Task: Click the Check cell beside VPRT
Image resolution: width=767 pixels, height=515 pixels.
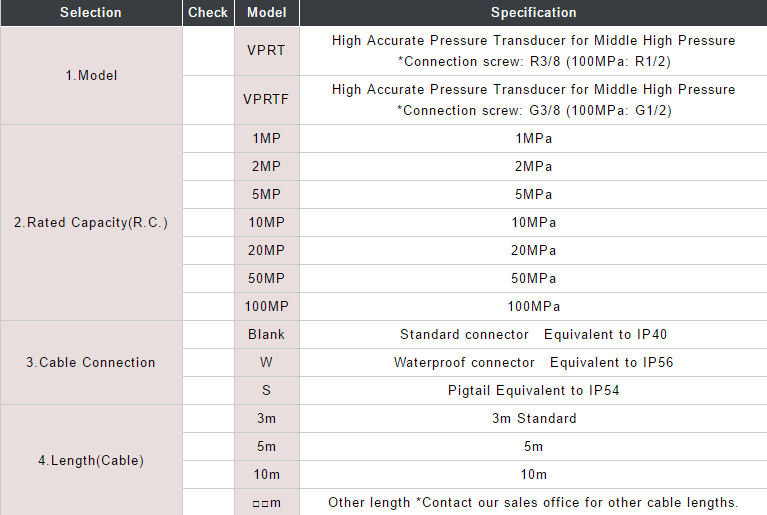Action: pos(208,51)
